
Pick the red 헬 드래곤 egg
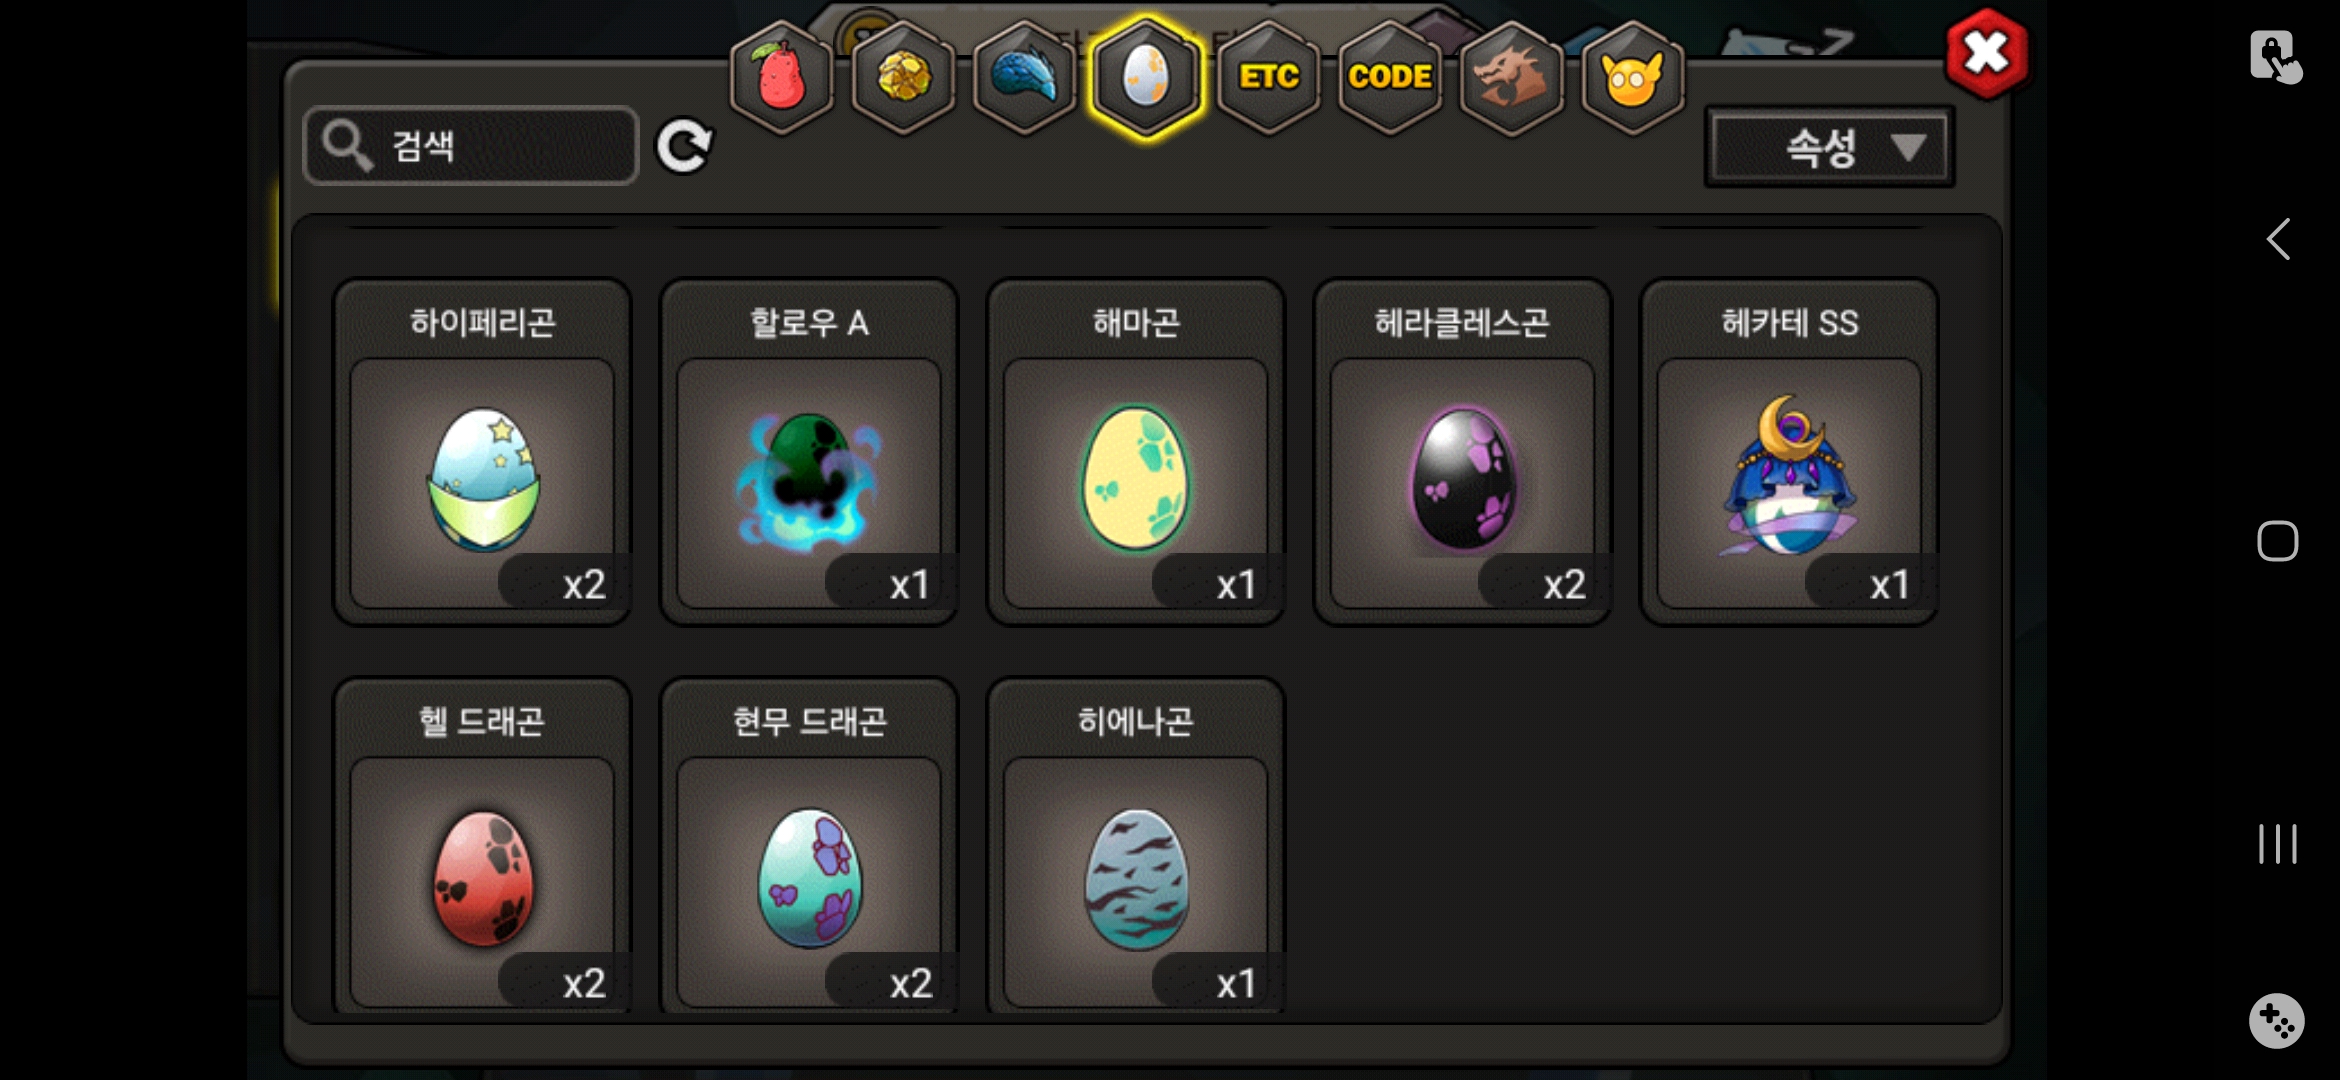pyautogui.click(x=482, y=846)
